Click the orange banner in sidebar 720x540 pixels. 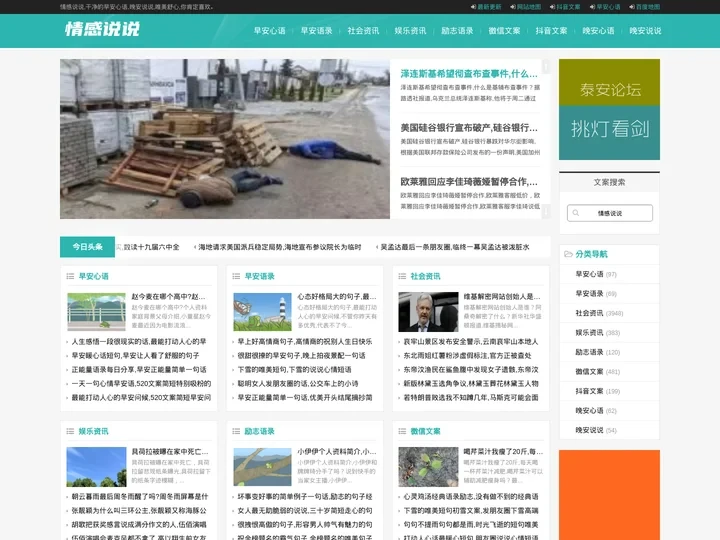click(609, 495)
